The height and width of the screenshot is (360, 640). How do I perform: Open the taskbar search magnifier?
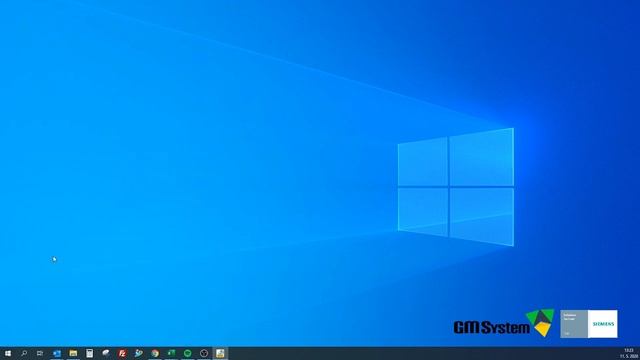(x=24, y=353)
